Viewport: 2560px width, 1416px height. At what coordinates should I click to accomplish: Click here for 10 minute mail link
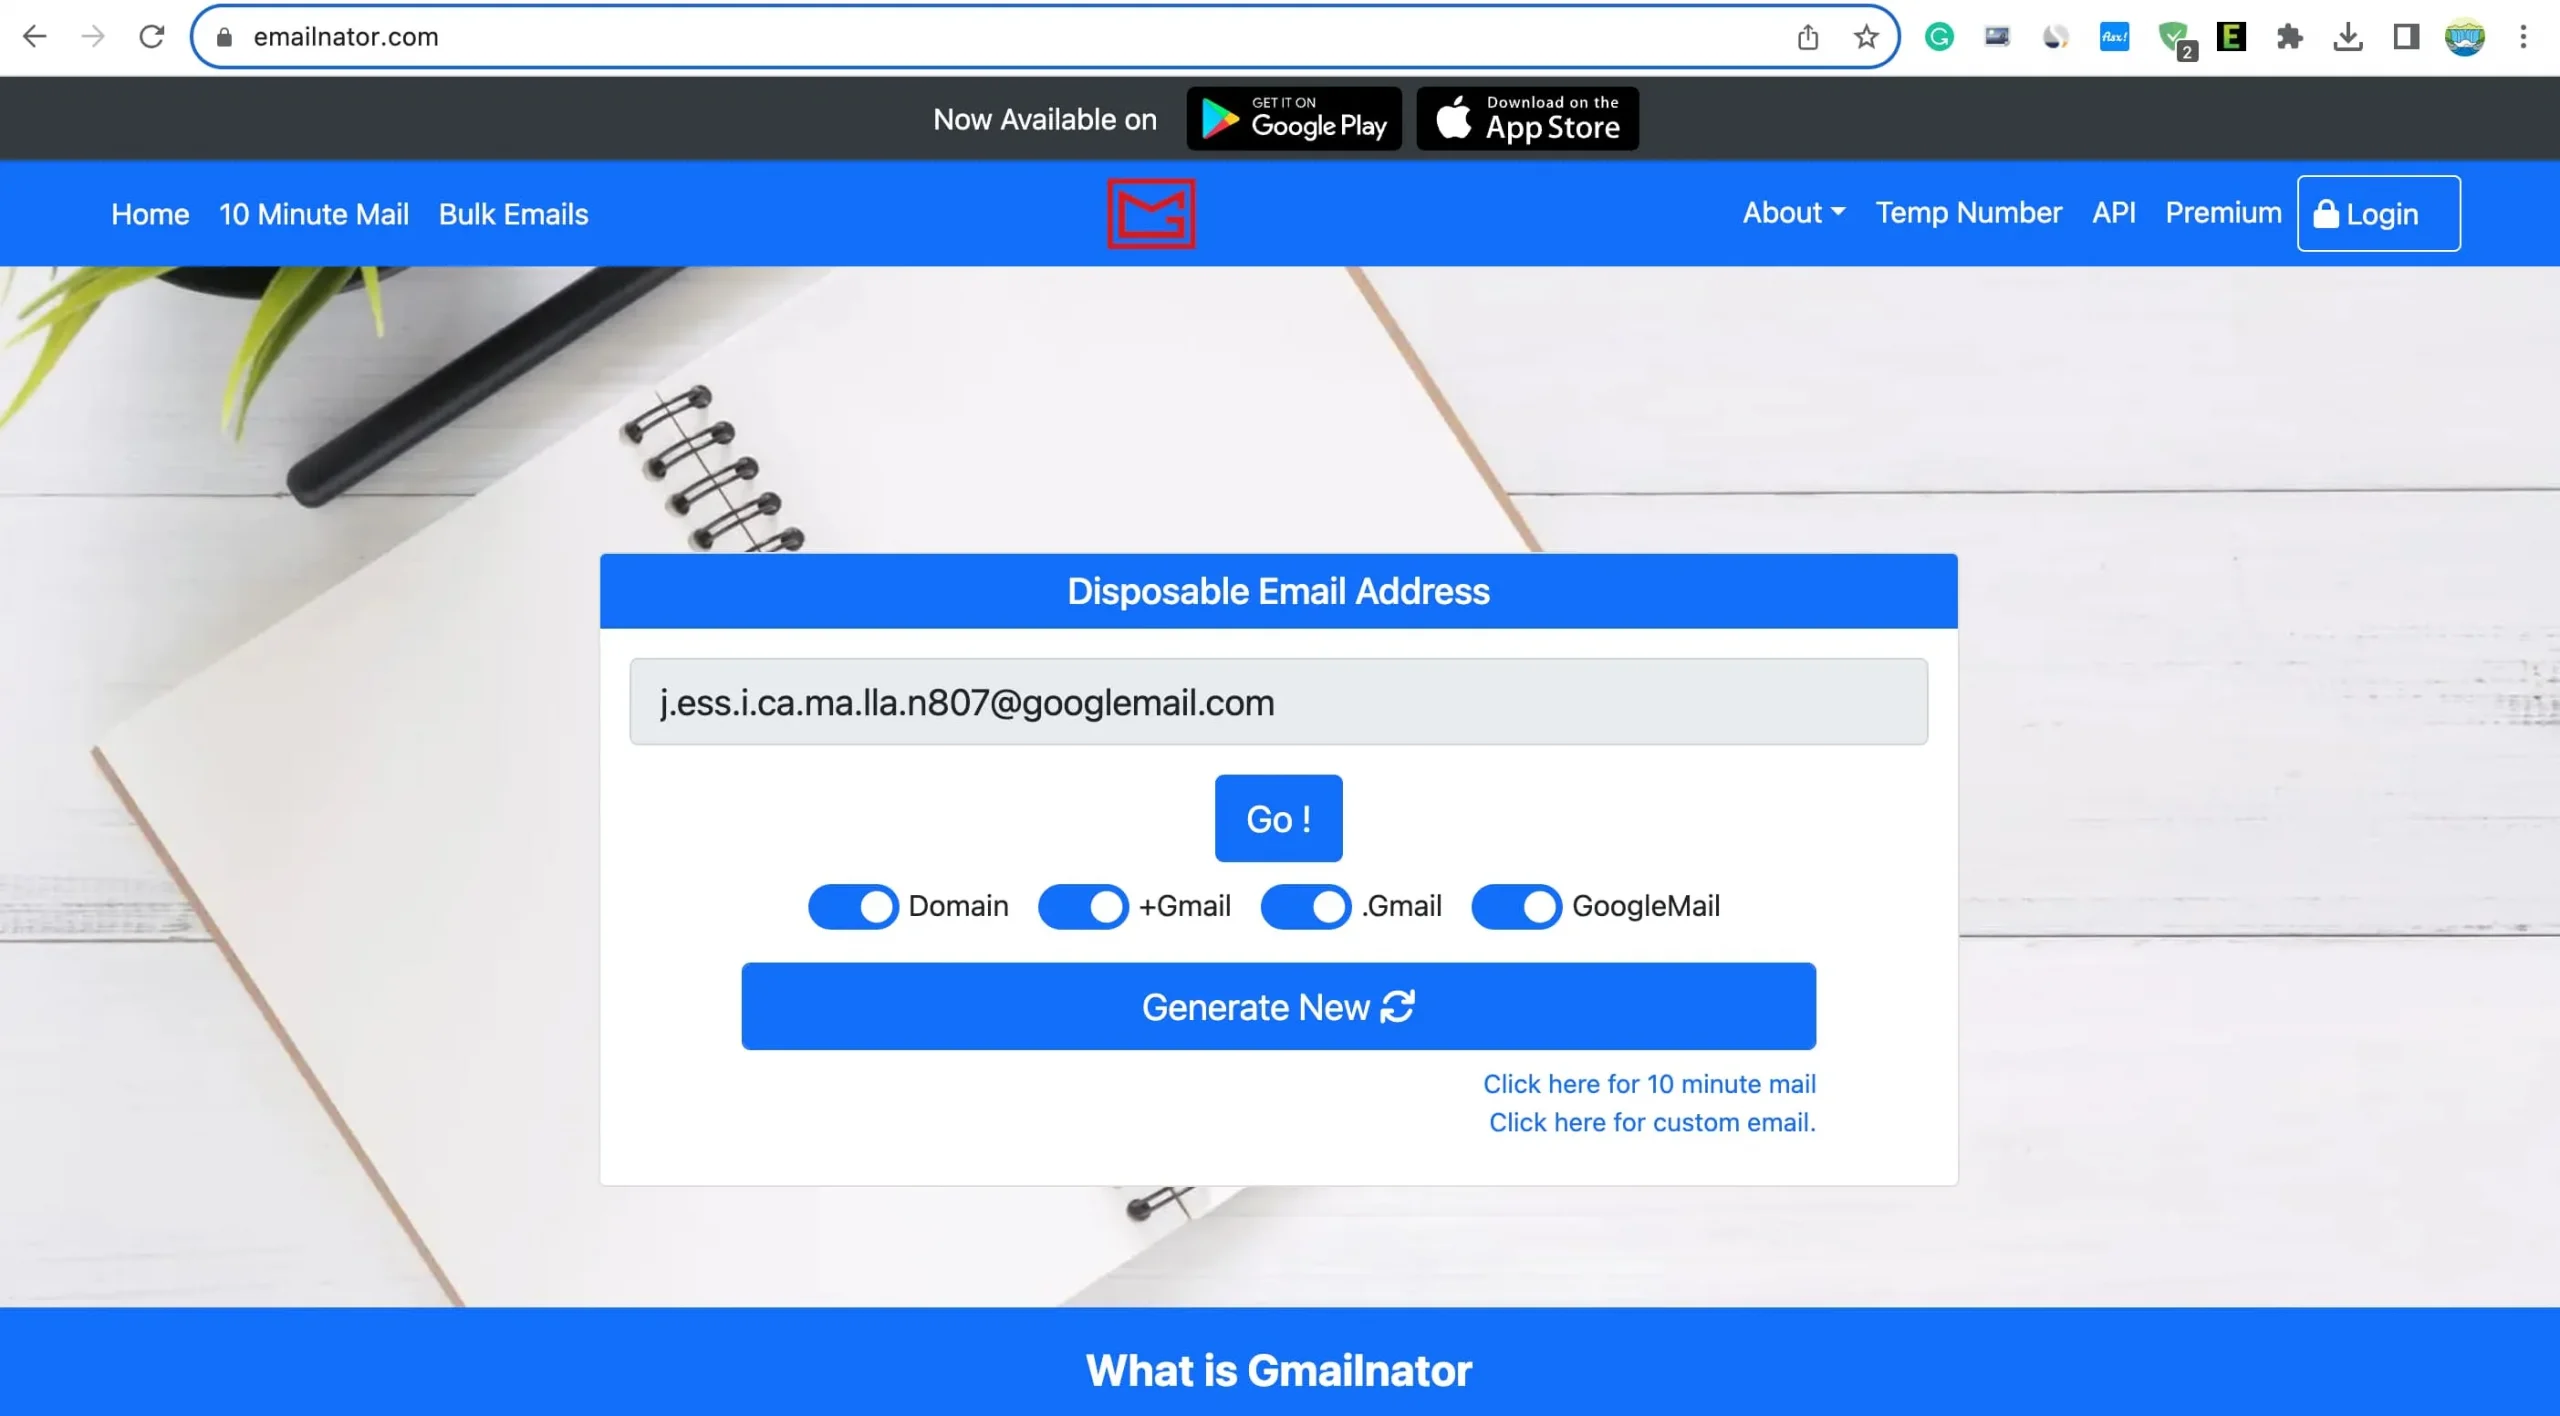click(1648, 1083)
